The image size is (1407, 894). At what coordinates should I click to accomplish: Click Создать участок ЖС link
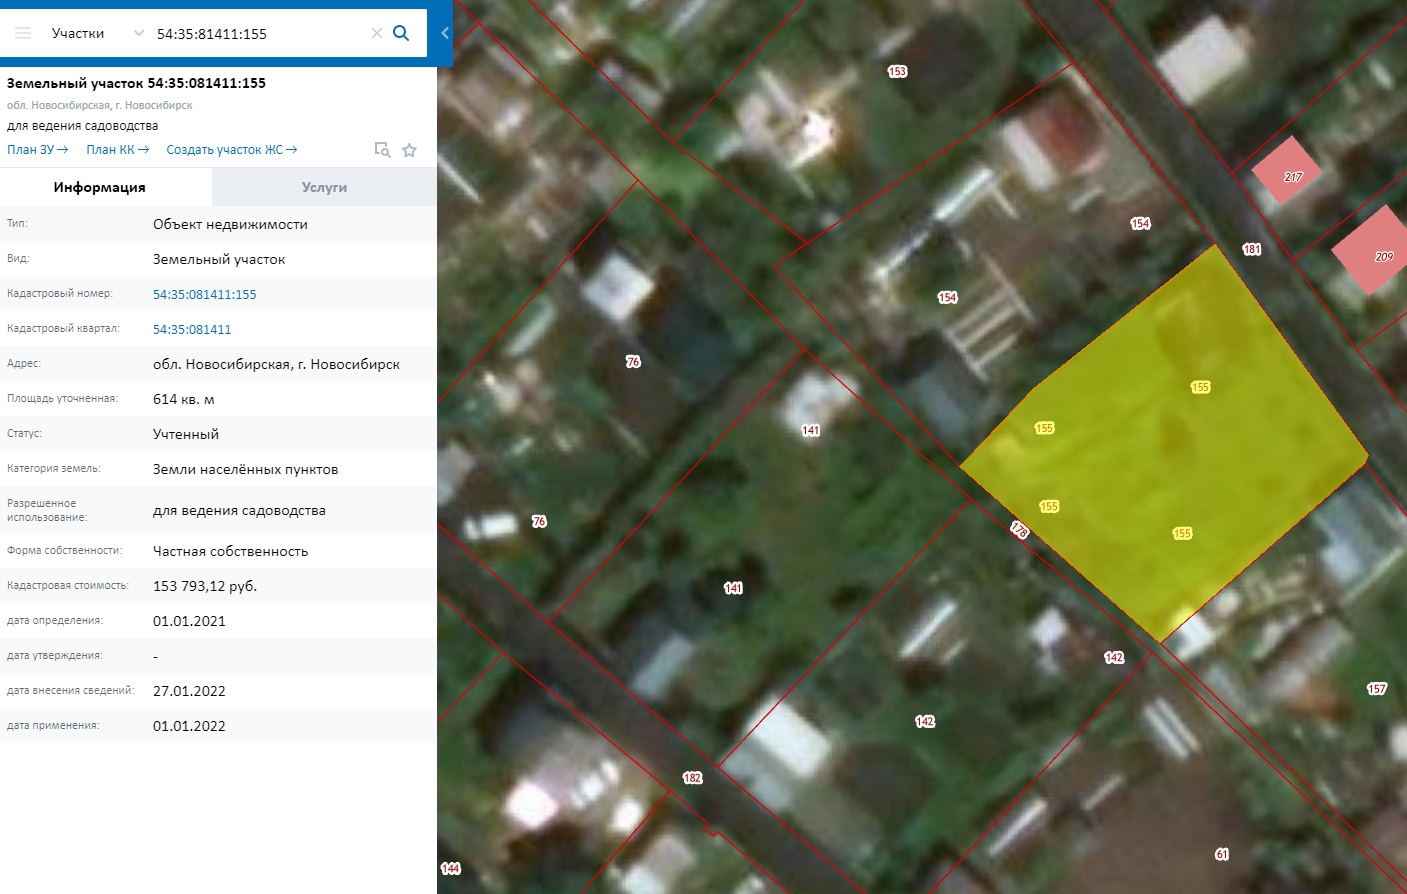(x=231, y=150)
